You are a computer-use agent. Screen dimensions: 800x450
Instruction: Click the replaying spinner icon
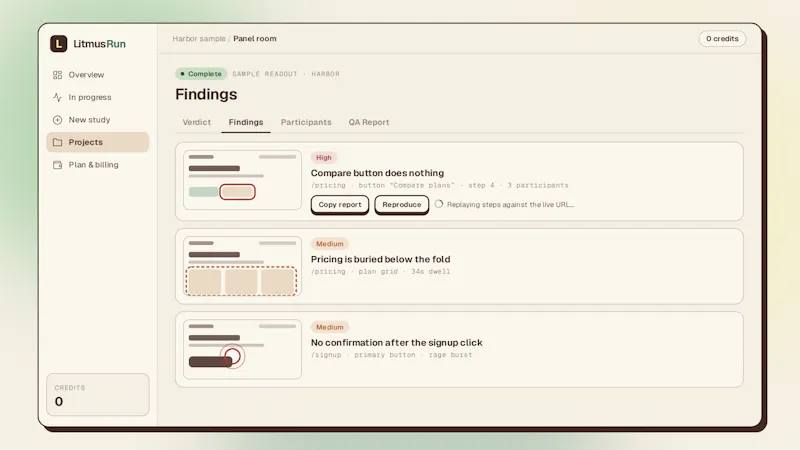click(x=439, y=204)
